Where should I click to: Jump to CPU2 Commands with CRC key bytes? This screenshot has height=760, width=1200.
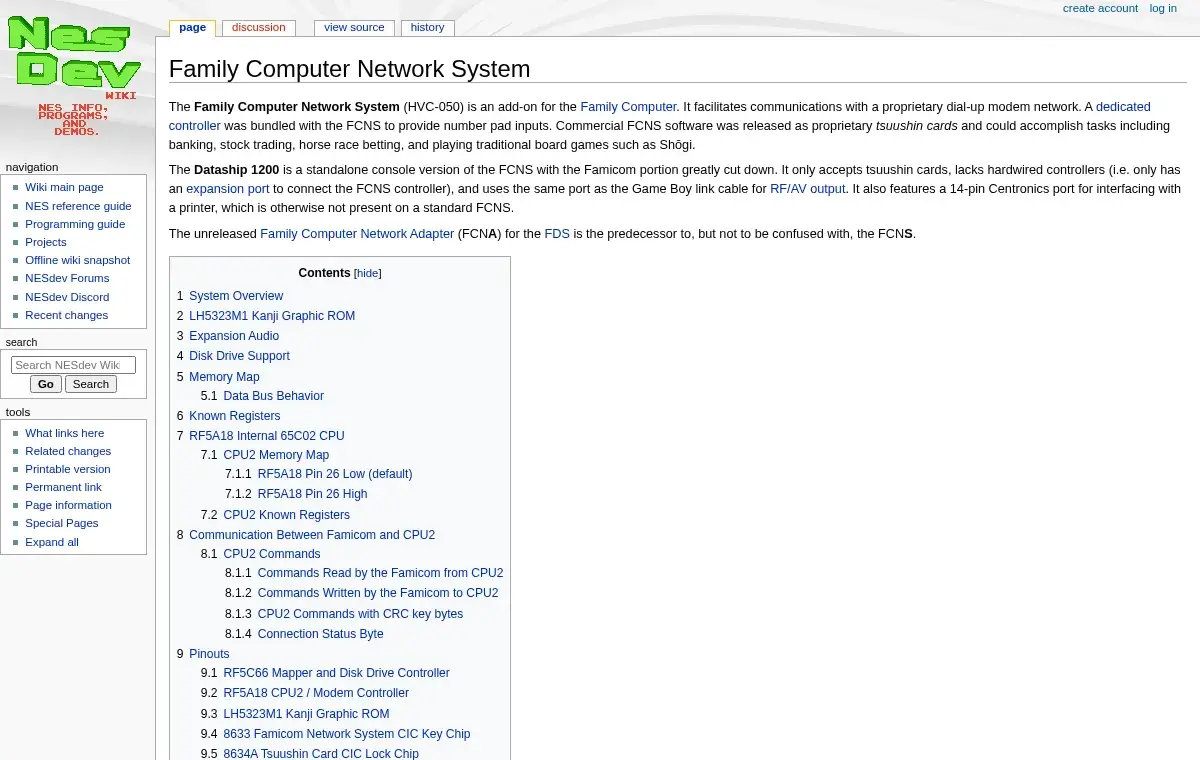(360, 614)
